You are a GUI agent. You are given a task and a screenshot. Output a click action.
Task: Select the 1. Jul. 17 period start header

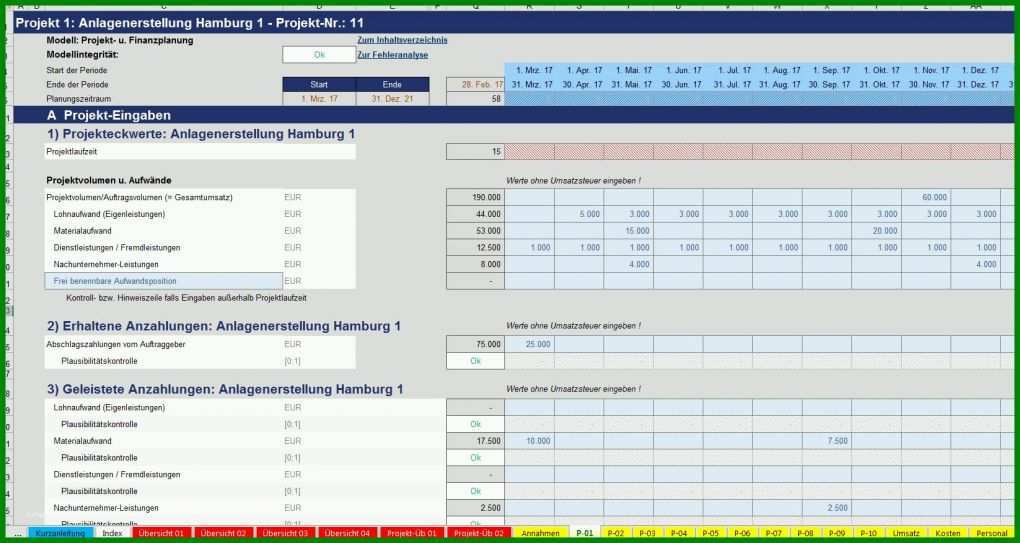click(728, 70)
